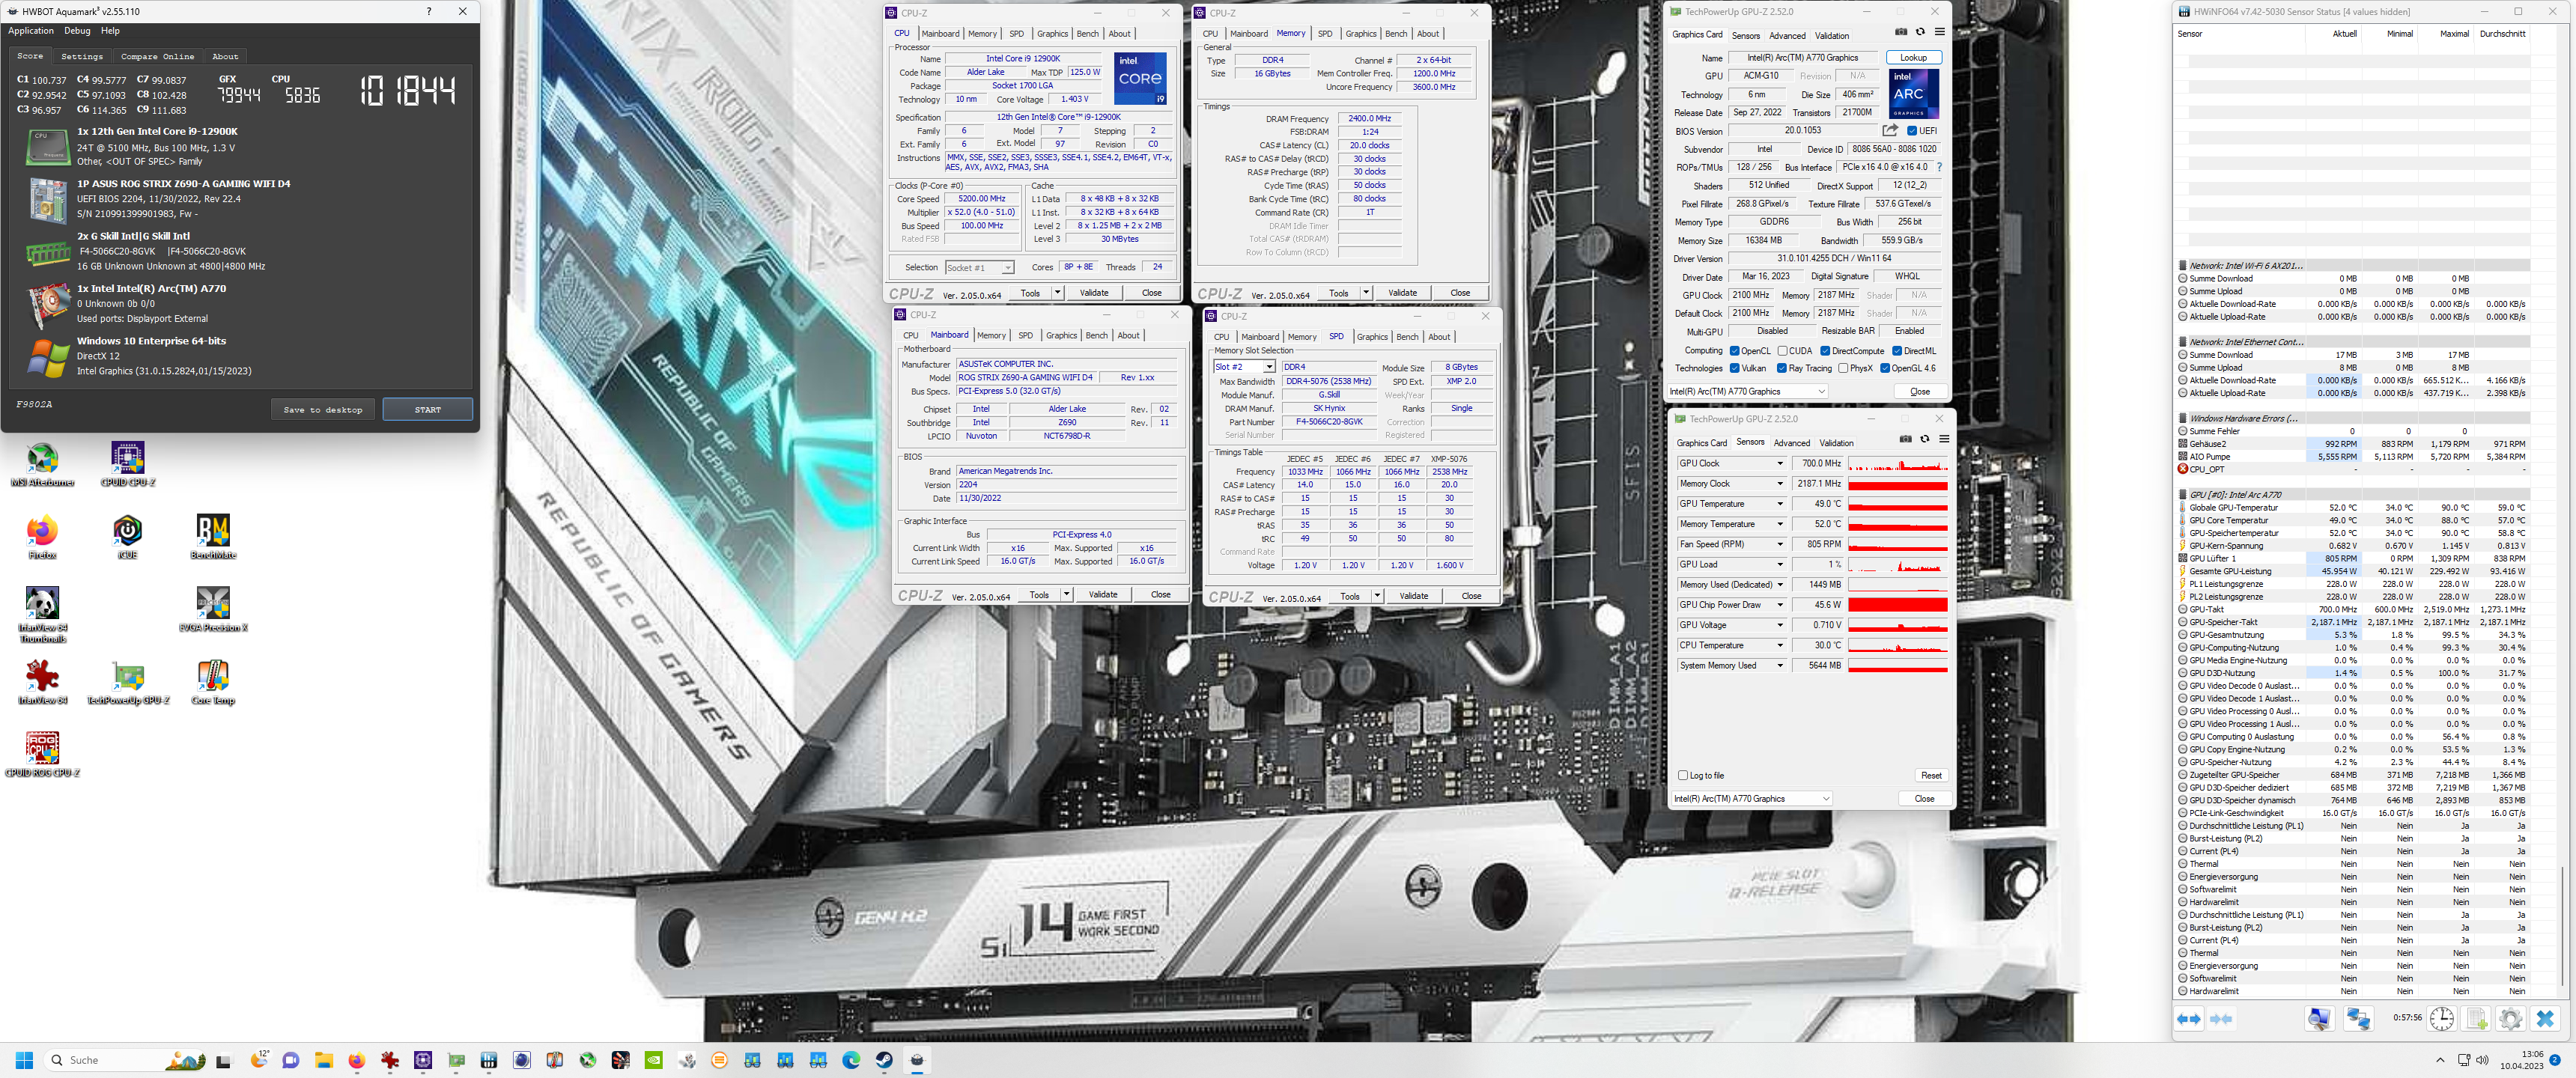The width and height of the screenshot is (2576, 1078).
Task: Open Bench tab in CPU-Z CPU window
Action: coord(1088,34)
